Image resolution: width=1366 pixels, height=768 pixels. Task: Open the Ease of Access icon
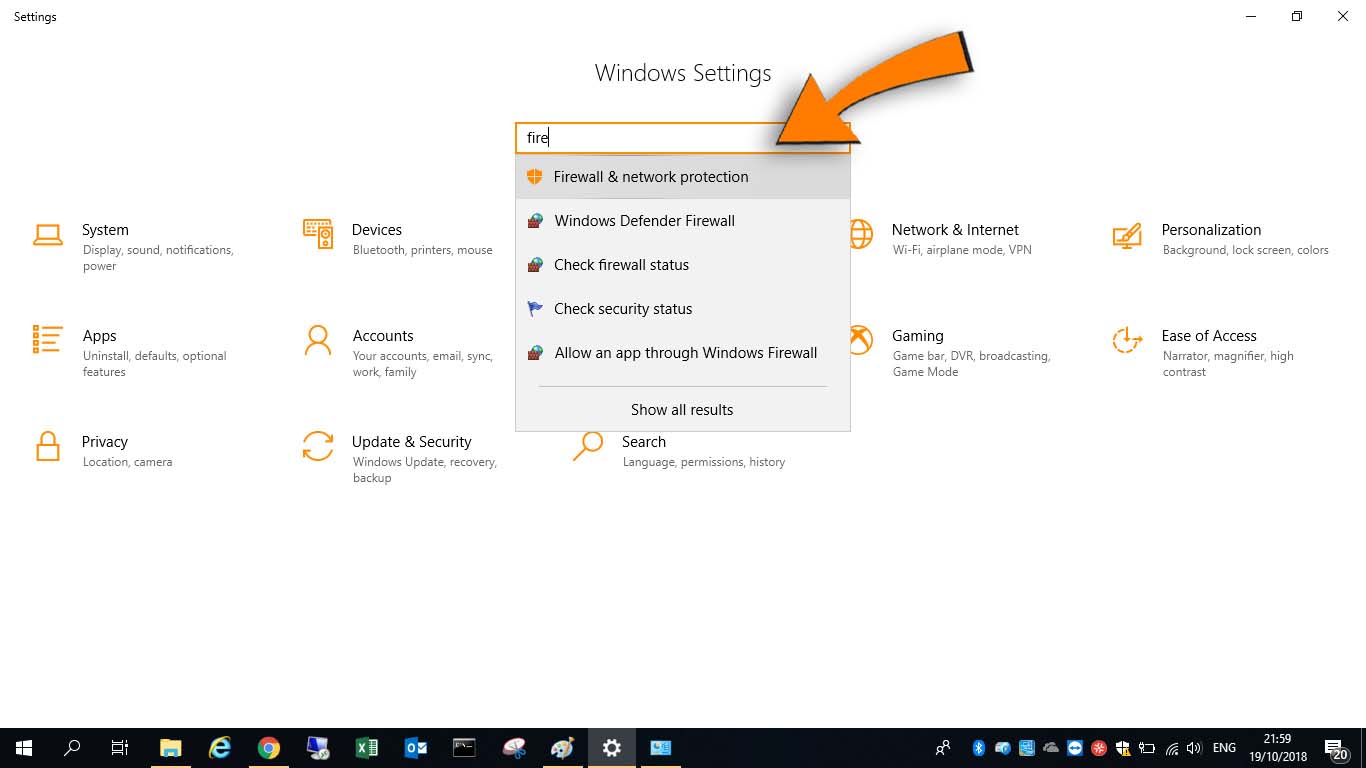pyautogui.click(x=1127, y=340)
